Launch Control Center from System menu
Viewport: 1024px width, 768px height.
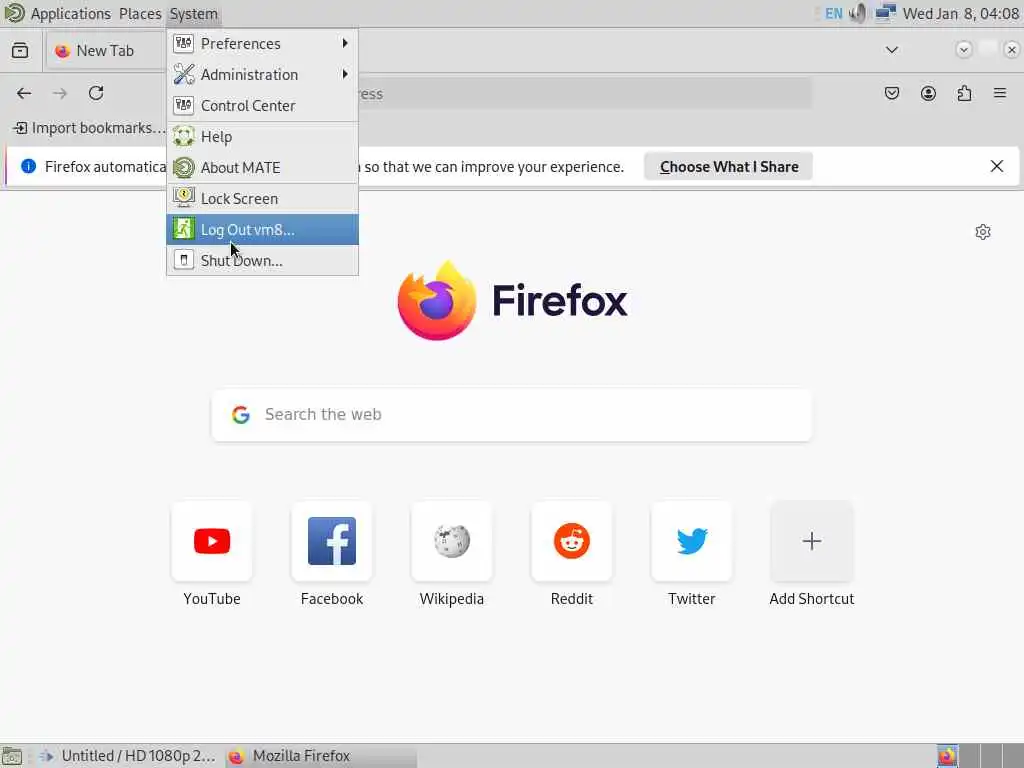coord(262,106)
